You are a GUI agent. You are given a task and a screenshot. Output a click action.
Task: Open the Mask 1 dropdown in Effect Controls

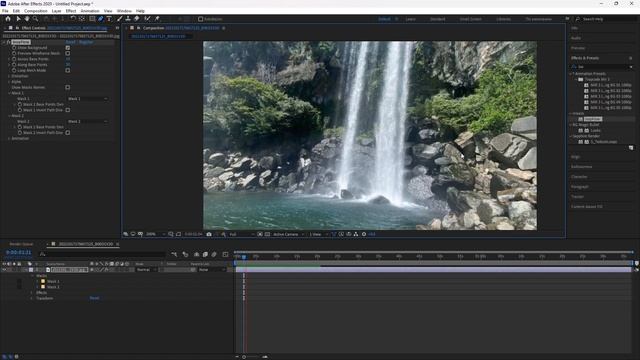pyautogui.click(x=88, y=99)
